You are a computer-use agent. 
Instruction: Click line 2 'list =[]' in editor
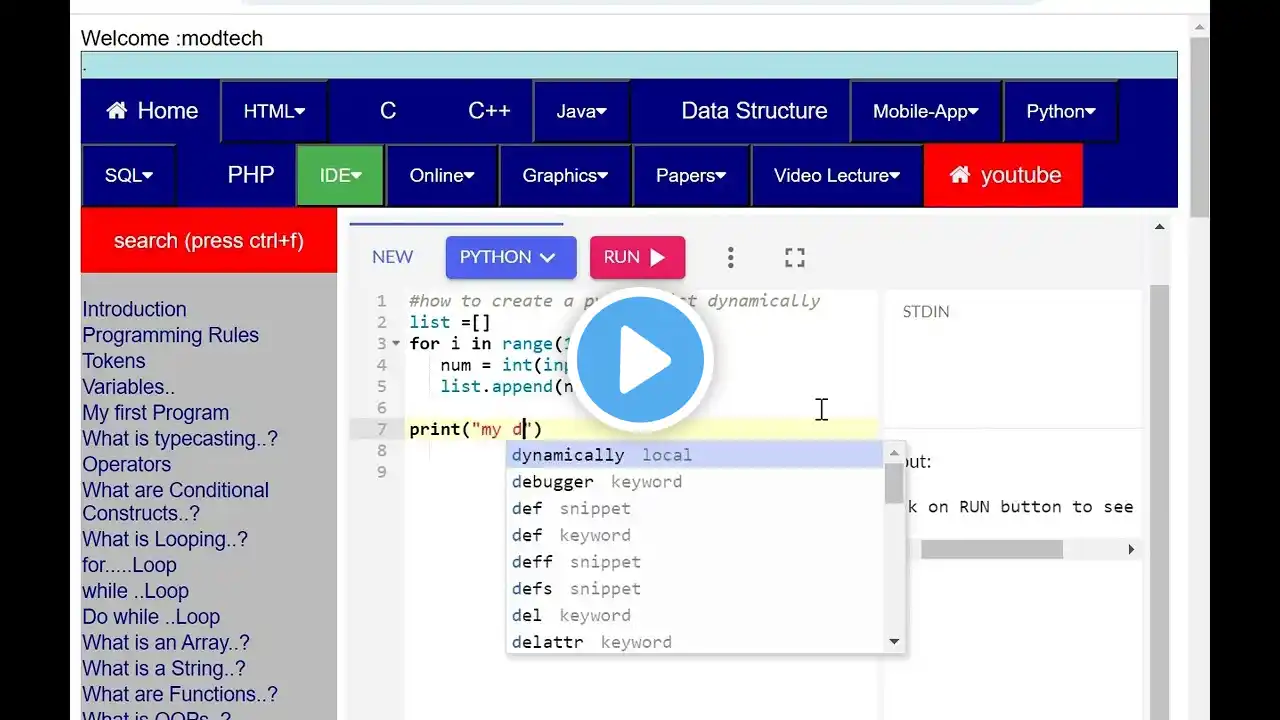(450, 322)
